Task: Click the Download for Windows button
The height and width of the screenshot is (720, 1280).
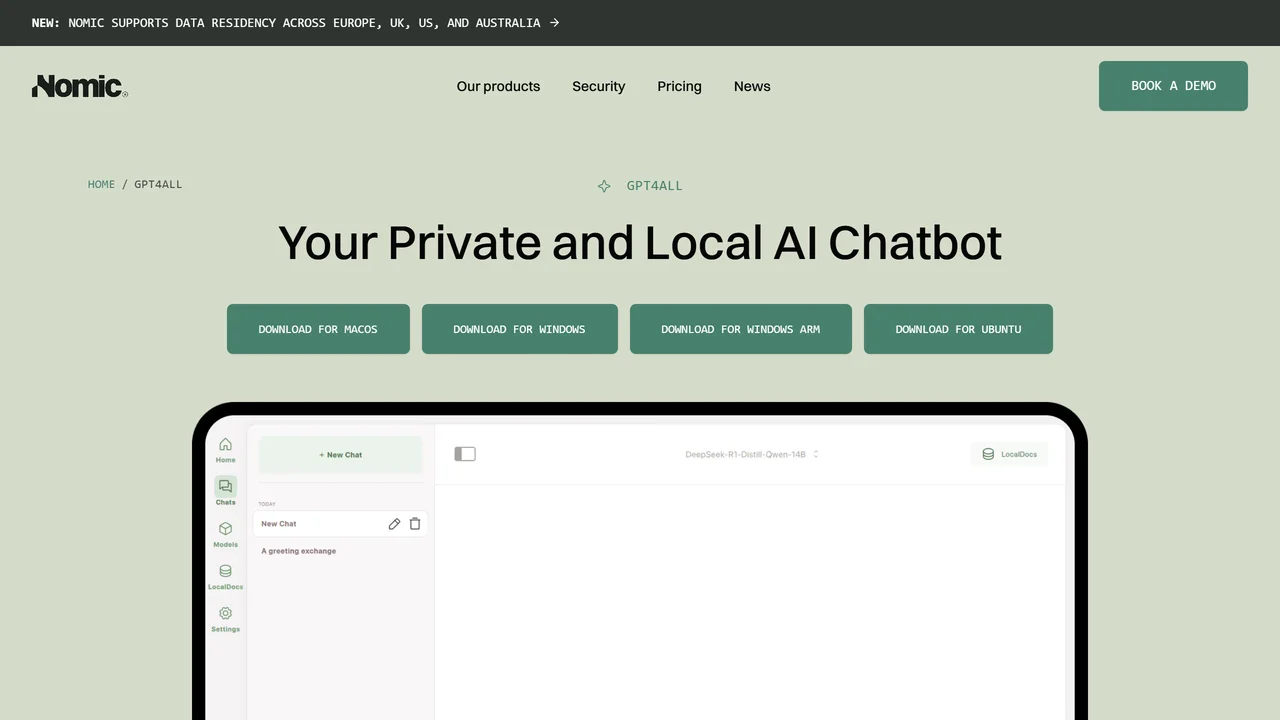Action: click(520, 329)
